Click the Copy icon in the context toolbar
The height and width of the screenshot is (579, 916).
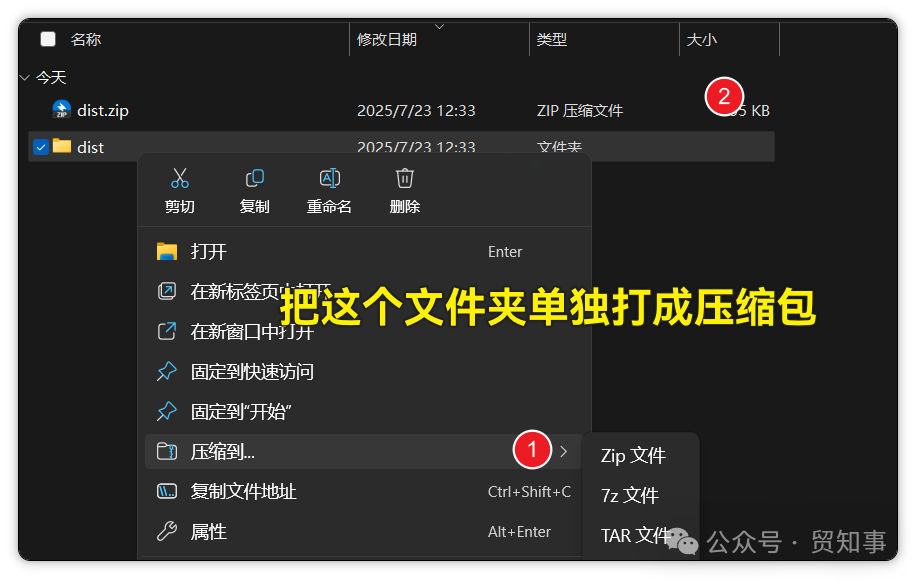[254, 177]
